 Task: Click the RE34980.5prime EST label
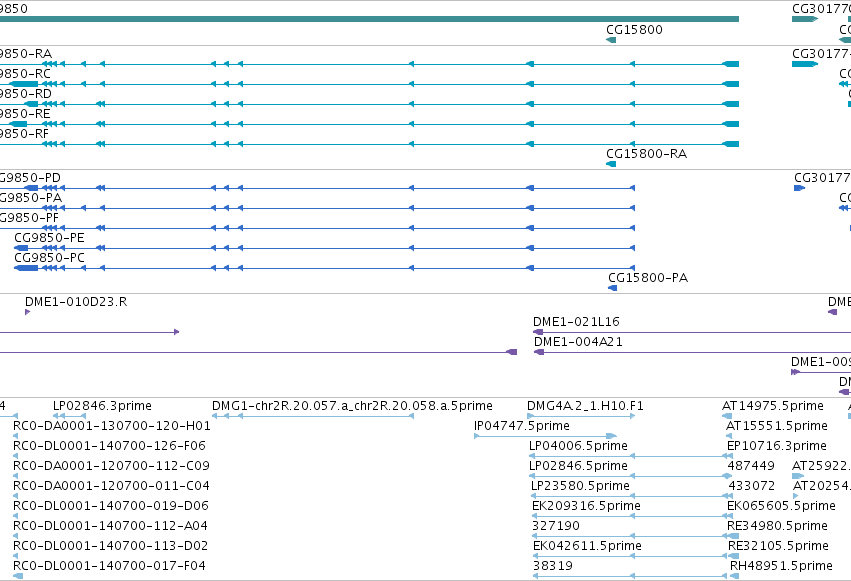pos(777,526)
